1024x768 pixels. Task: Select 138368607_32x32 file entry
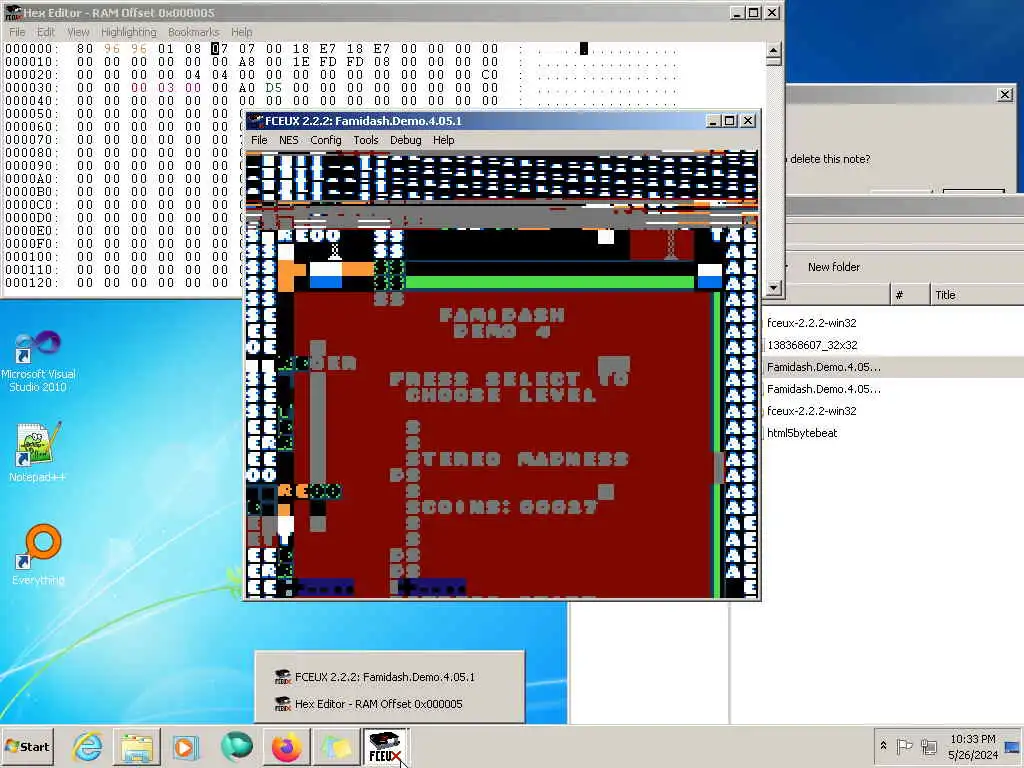pyautogui.click(x=812, y=345)
